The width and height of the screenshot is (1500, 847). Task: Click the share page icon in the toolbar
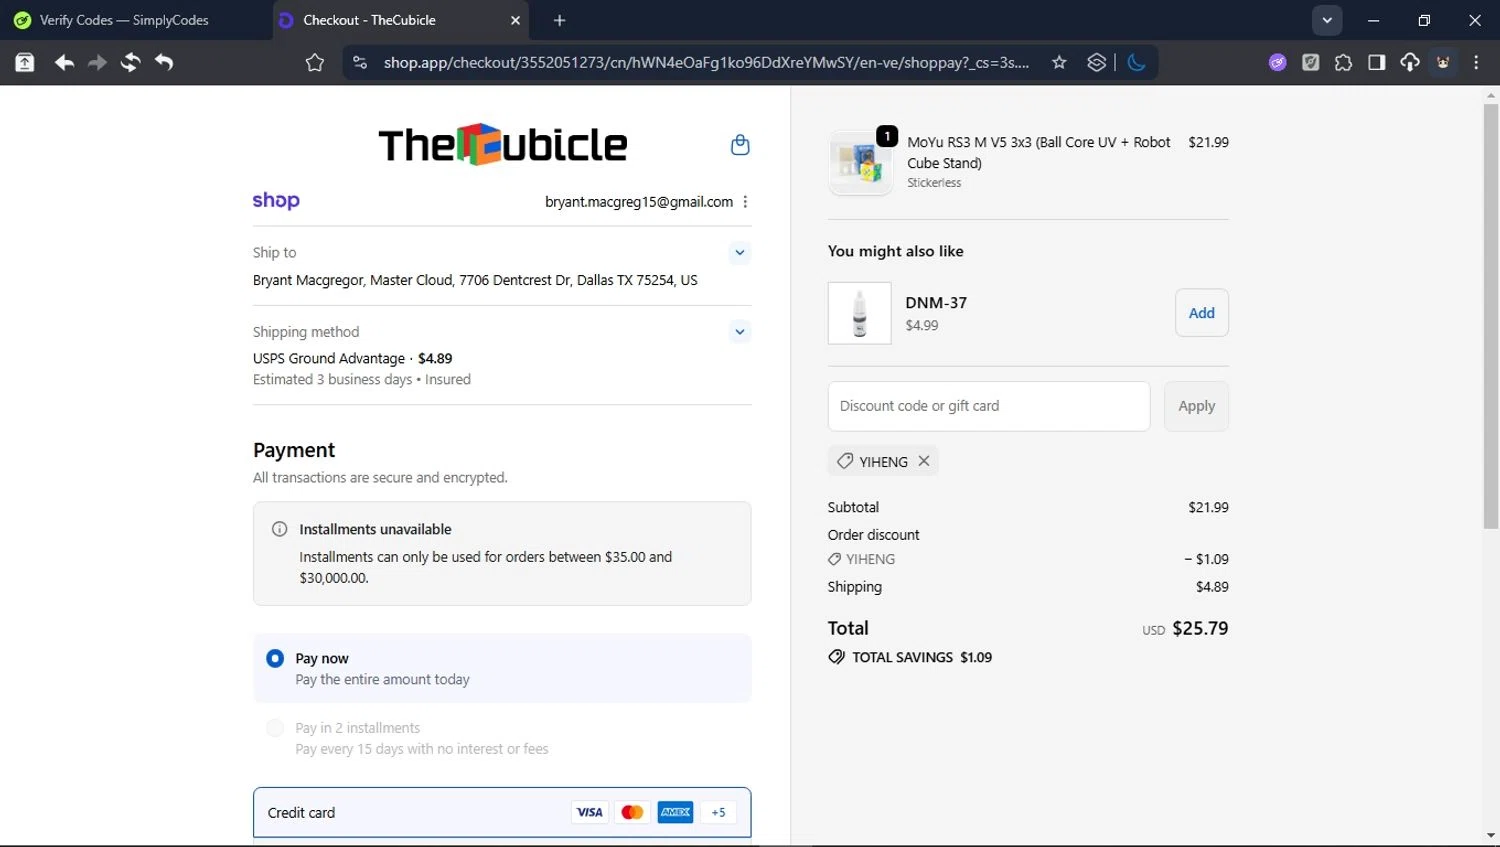[24, 62]
